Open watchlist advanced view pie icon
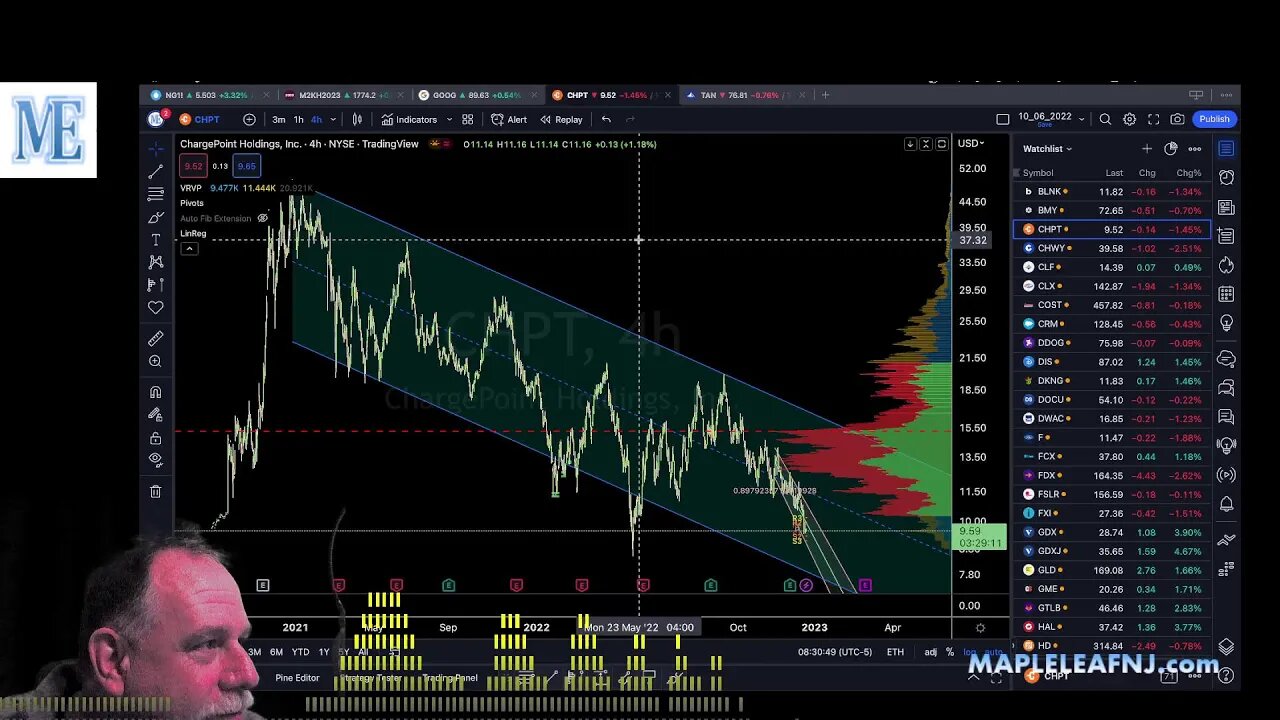The width and height of the screenshot is (1280, 720). [x=1171, y=149]
